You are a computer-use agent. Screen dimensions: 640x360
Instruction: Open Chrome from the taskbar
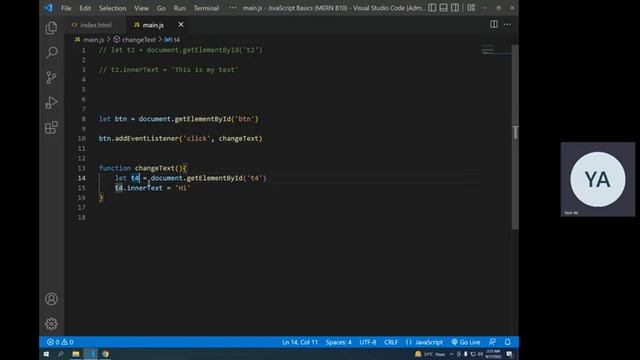[105, 354]
